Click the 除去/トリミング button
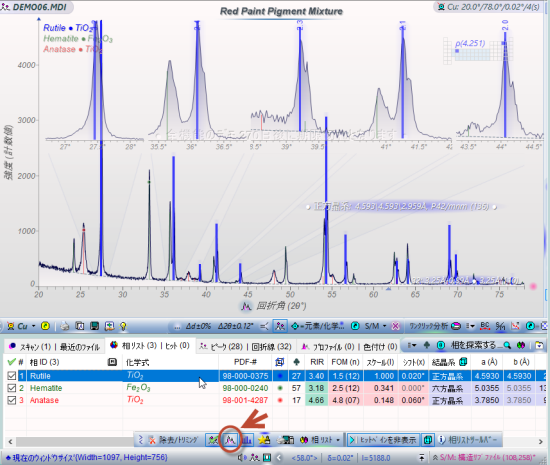This screenshot has width=550, height=465. (x=174, y=440)
